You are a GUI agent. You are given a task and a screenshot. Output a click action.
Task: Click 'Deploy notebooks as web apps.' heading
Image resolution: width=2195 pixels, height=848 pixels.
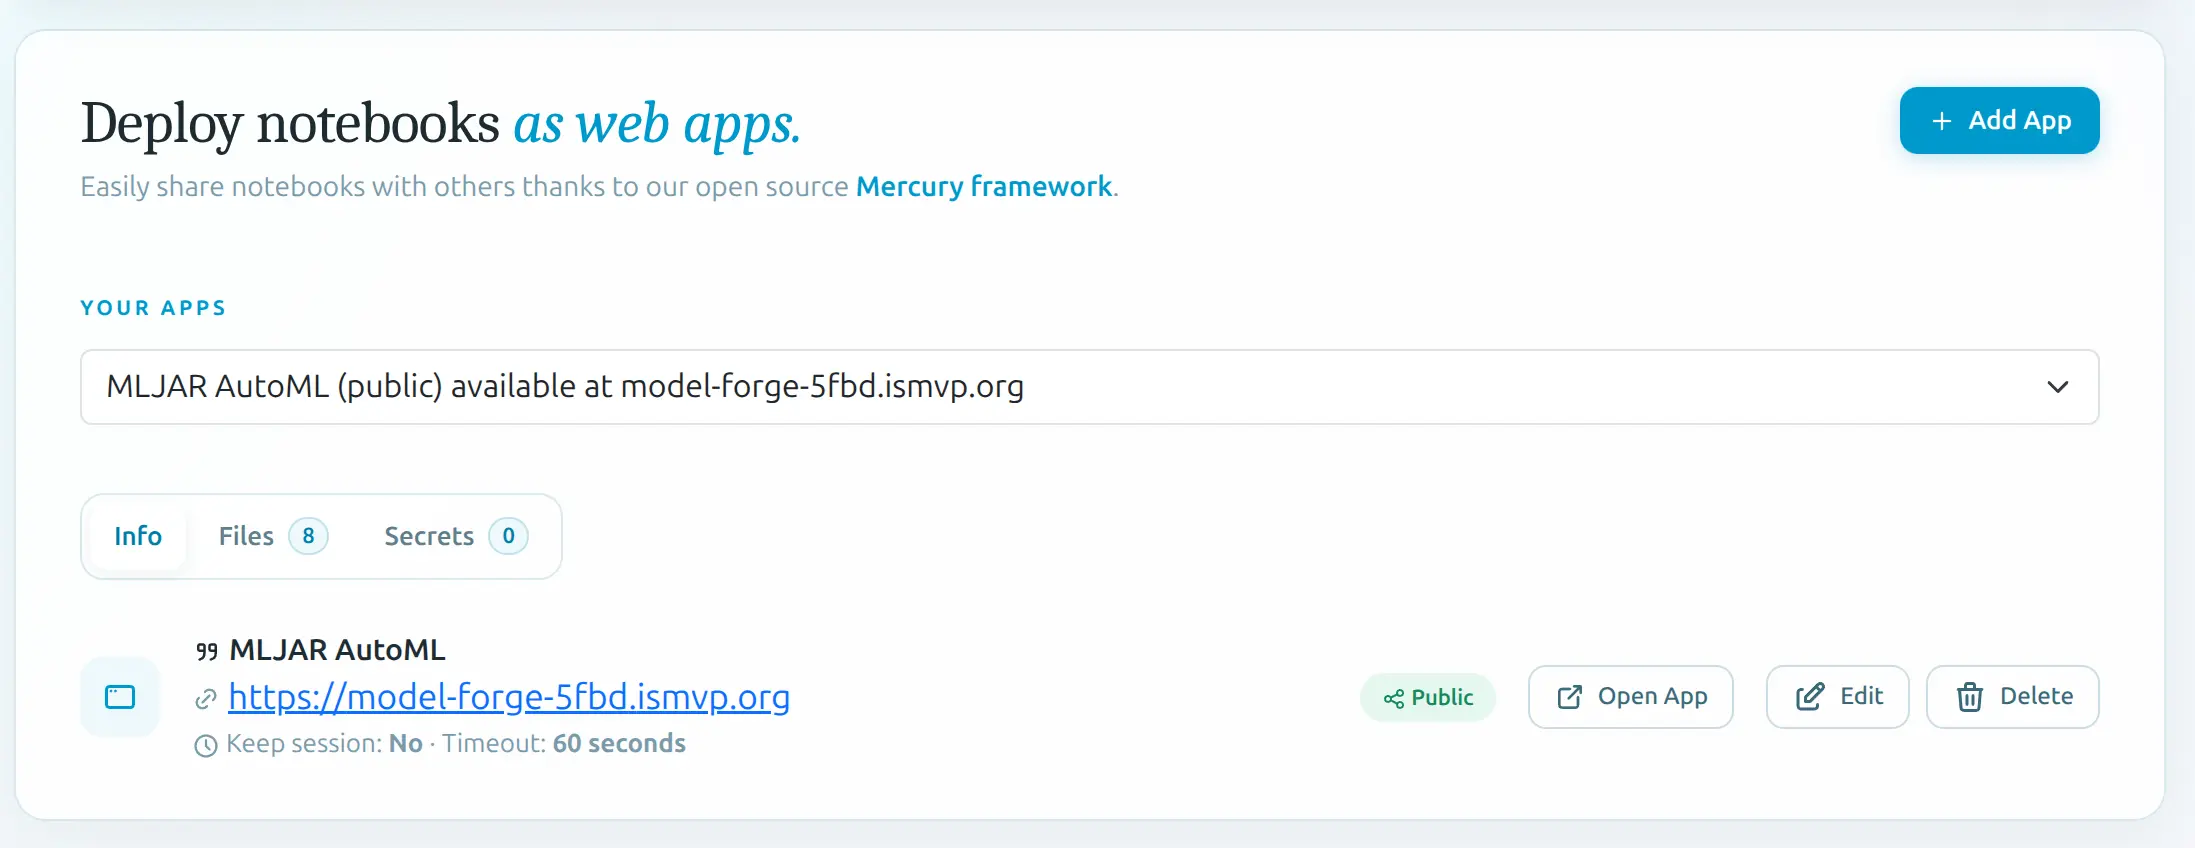(x=441, y=123)
